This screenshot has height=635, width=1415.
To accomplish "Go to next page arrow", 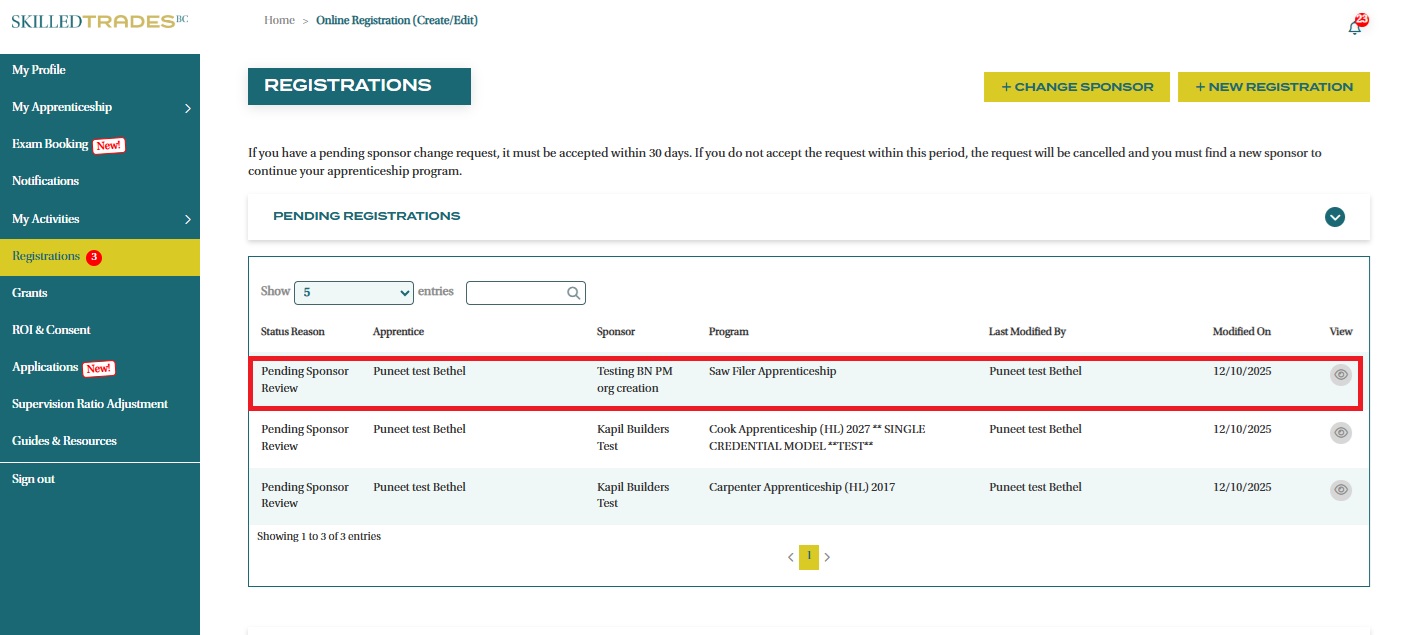I will click(827, 557).
